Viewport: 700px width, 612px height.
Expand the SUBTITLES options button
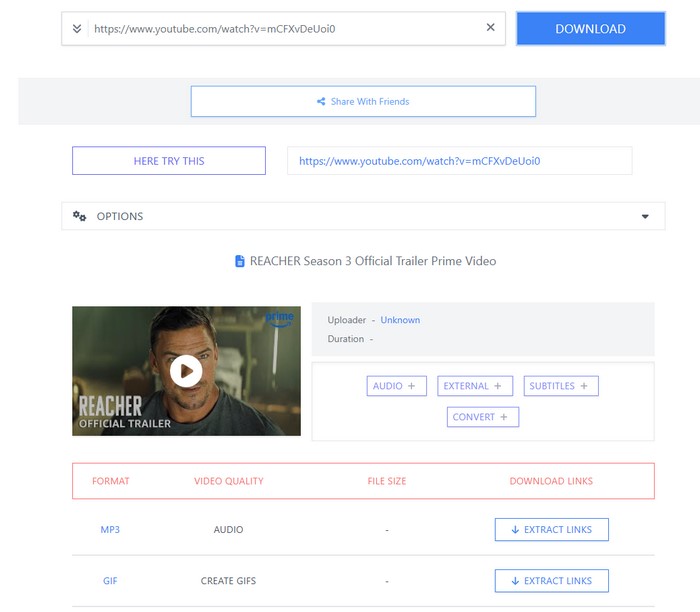click(561, 386)
